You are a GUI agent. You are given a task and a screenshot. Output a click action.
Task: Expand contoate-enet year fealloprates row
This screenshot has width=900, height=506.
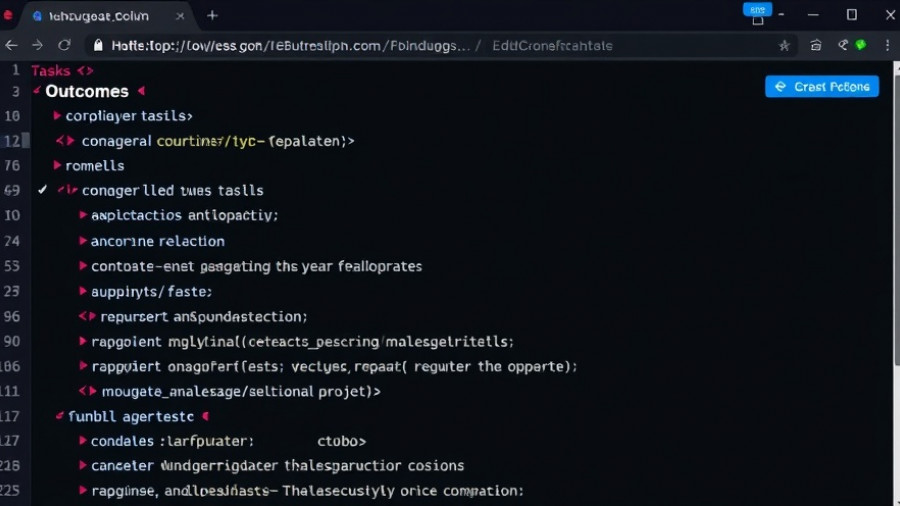pyautogui.click(x=83, y=266)
